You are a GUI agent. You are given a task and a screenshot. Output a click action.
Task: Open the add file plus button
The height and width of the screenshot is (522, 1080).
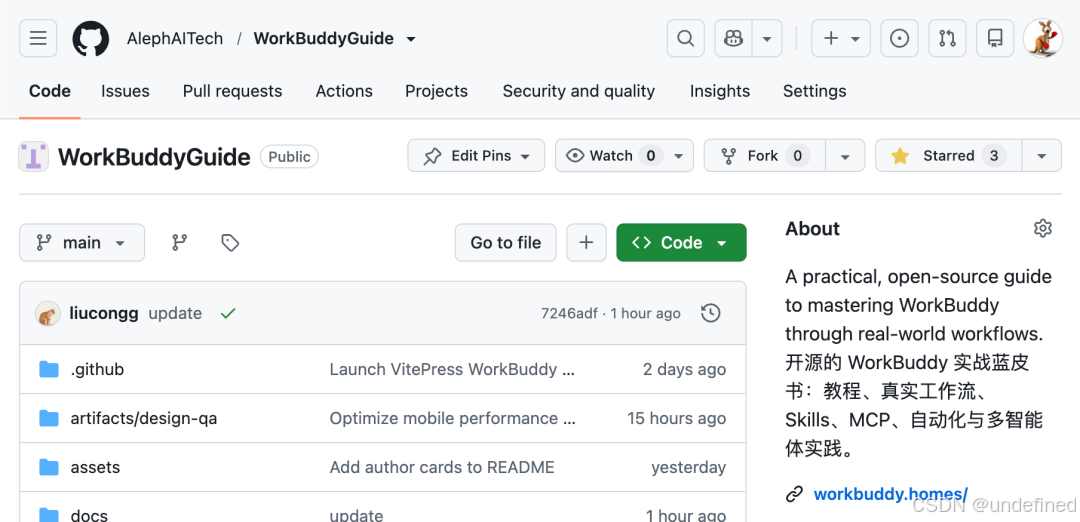pyautogui.click(x=586, y=242)
